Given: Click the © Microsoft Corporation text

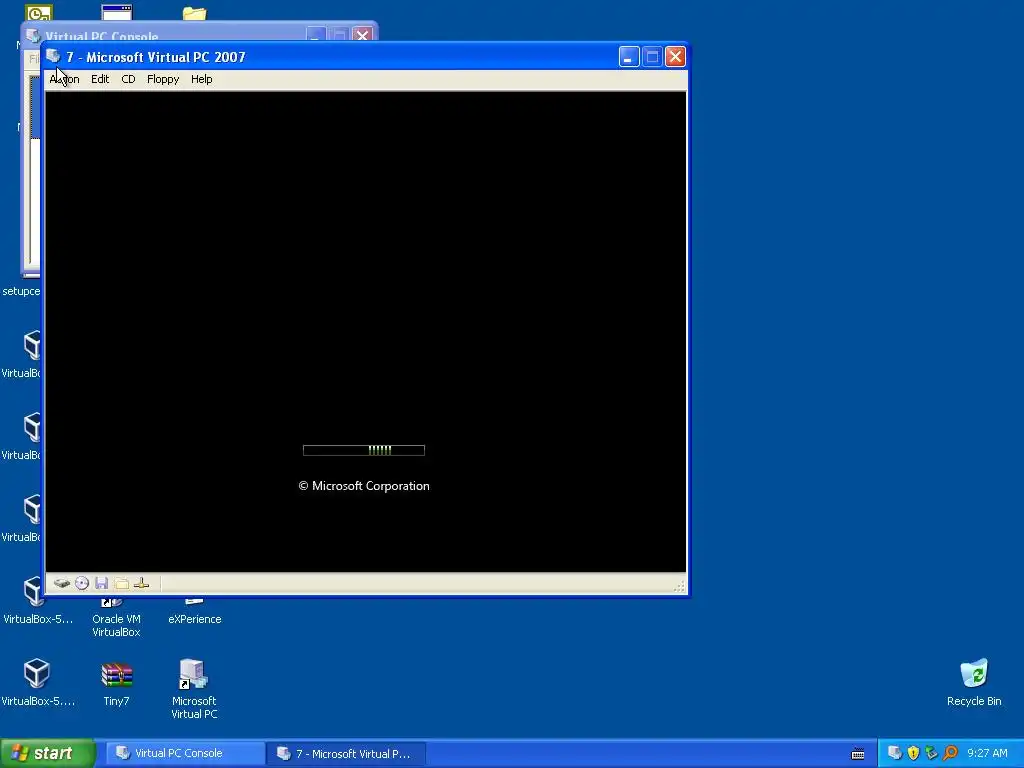Looking at the screenshot, I should [364, 486].
